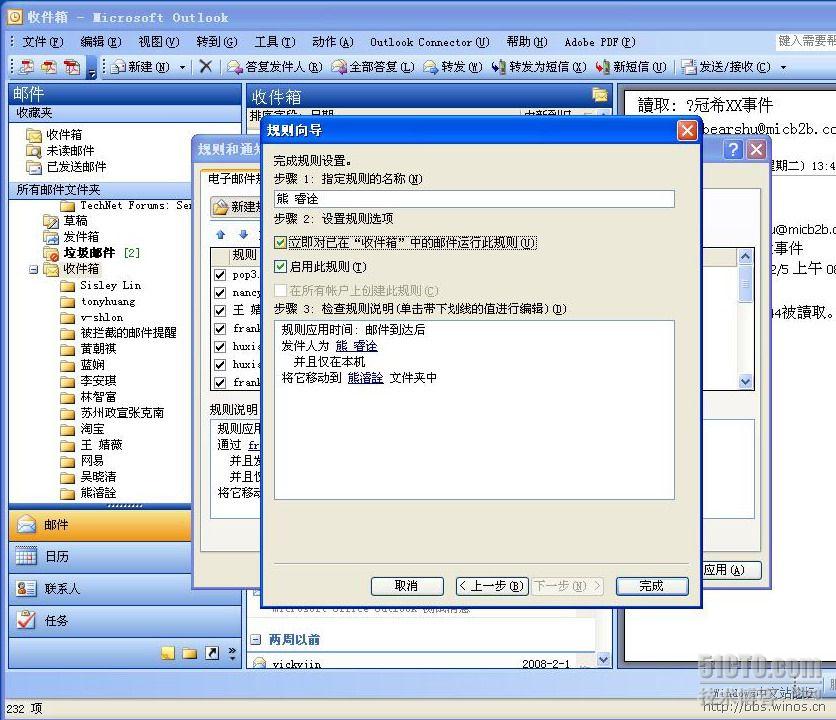Viewport: 836px width, 720px height.
Task: Open 编辑 menu
Action: coord(101,42)
